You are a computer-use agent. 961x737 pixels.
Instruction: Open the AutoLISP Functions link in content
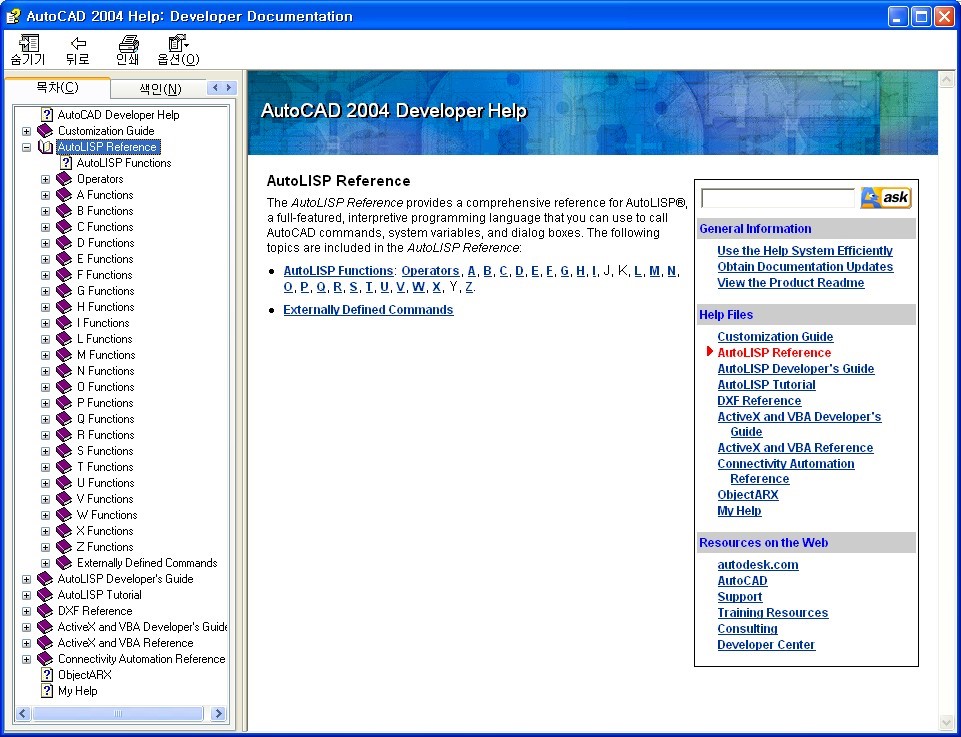click(338, 271)
